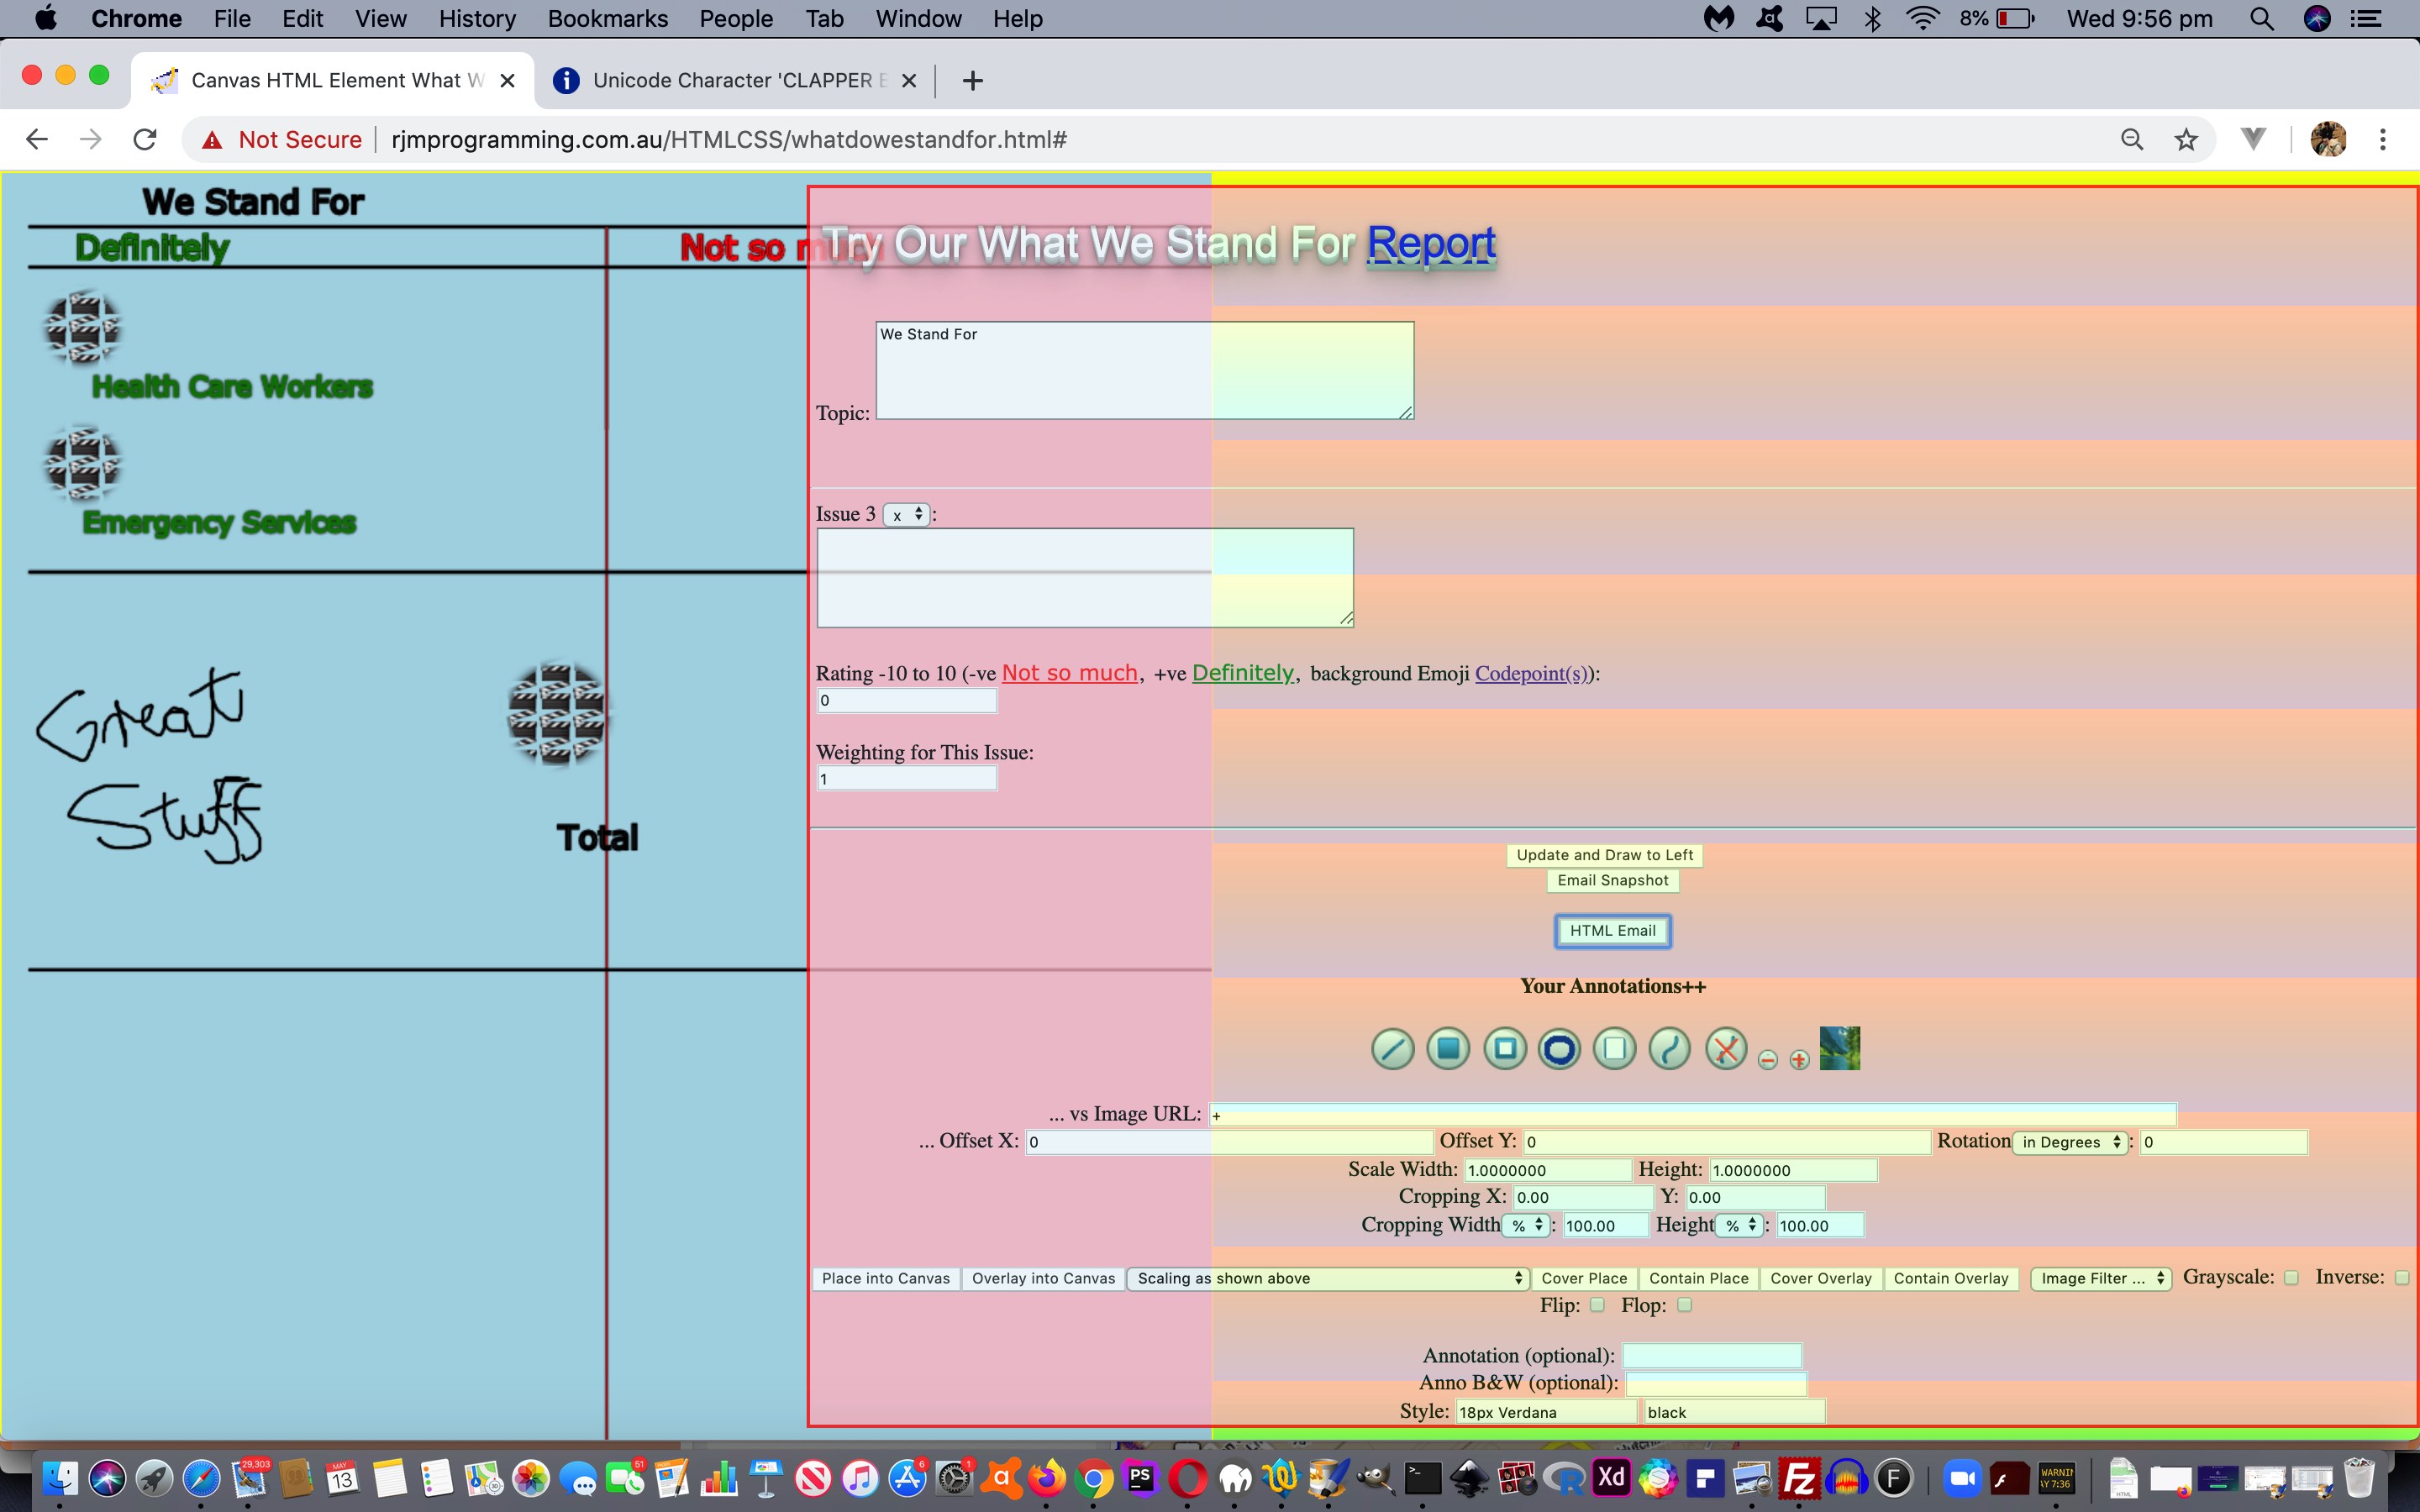Select the straight line drawing tool
The height and width of the screenshot is (1512, 2420).
(1392, 1049)
